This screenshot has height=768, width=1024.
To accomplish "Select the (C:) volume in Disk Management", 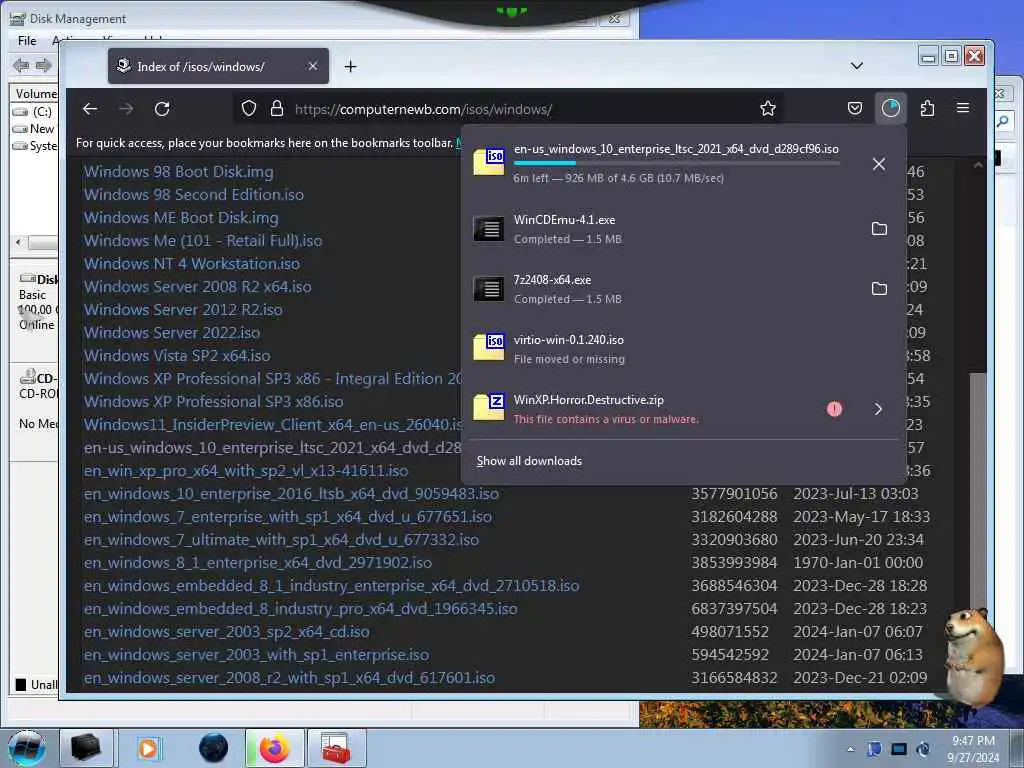I will 34,112.
